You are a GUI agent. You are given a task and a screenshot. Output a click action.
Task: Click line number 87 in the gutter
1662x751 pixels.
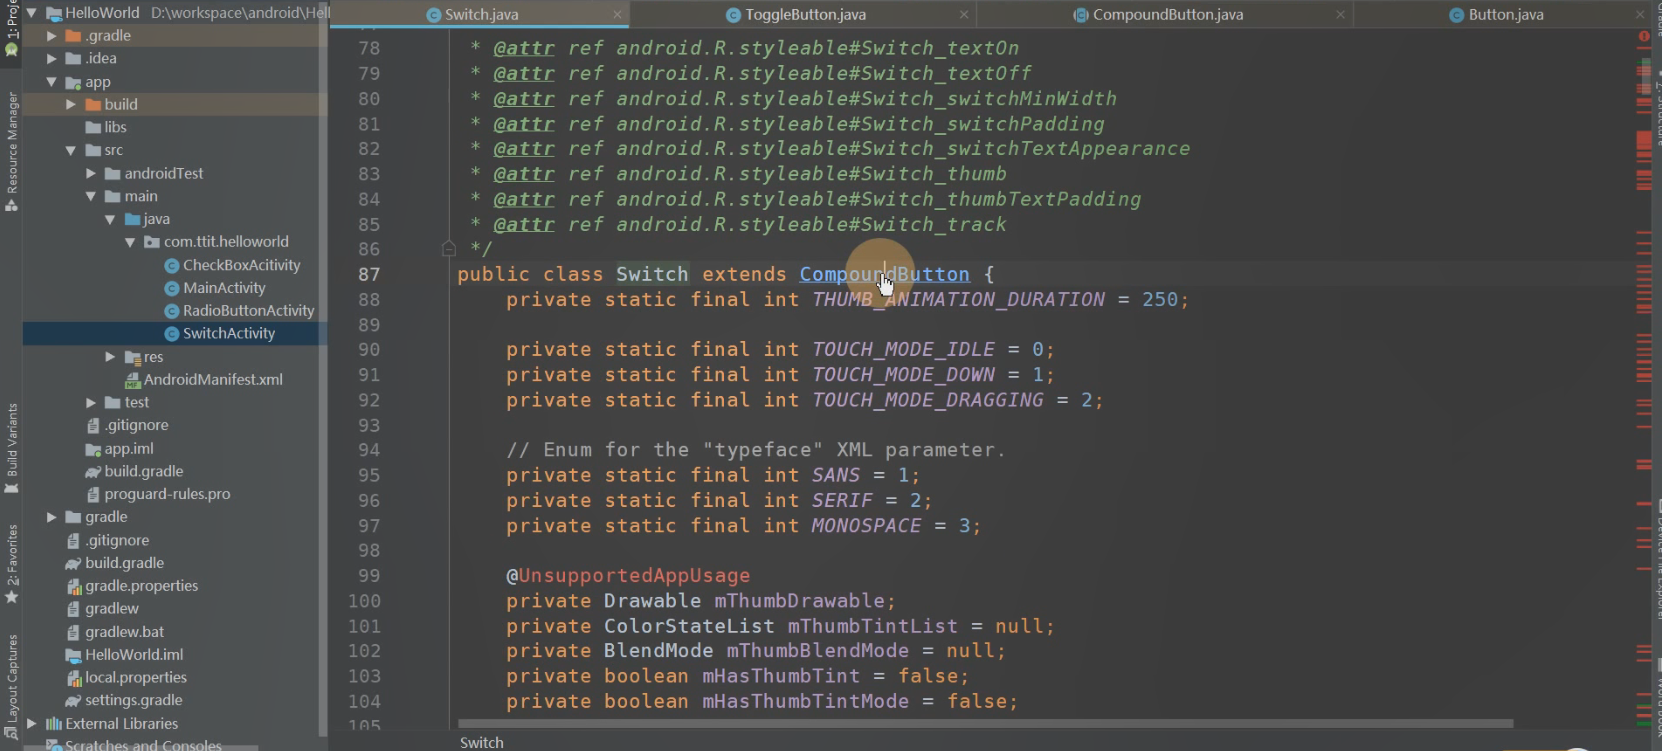[369, 275]
